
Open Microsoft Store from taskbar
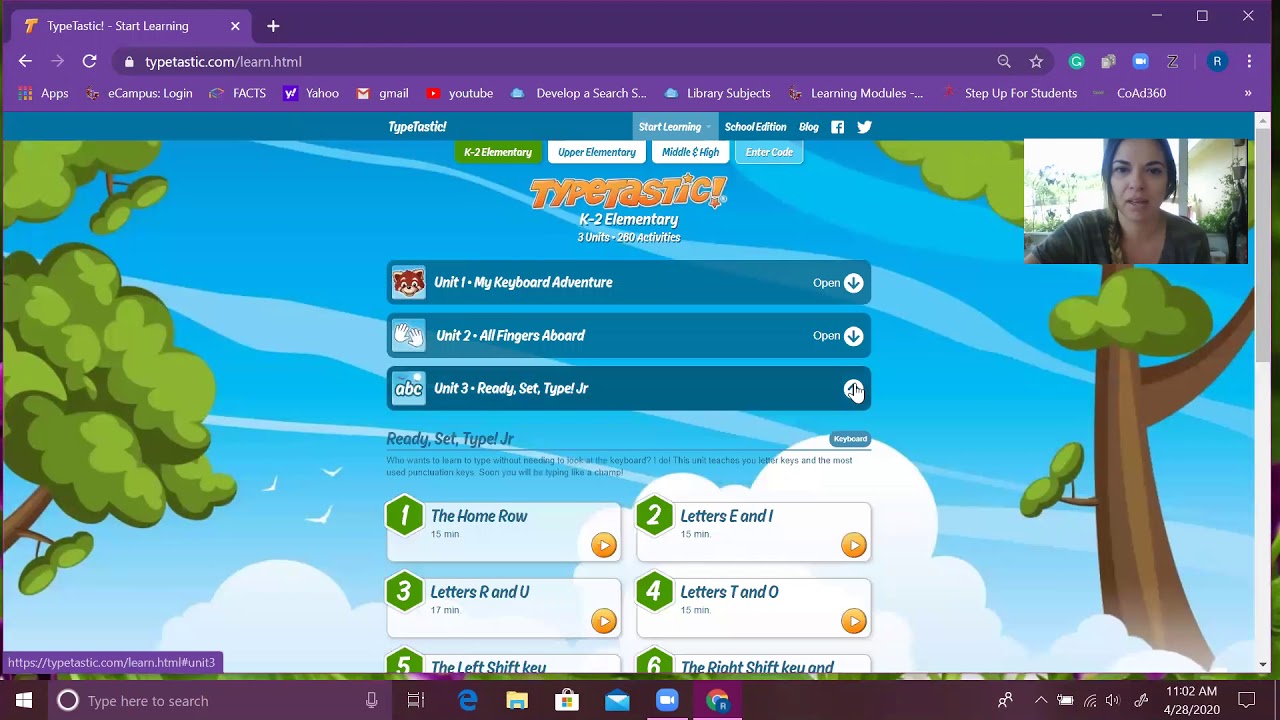(x=567, y=700)
